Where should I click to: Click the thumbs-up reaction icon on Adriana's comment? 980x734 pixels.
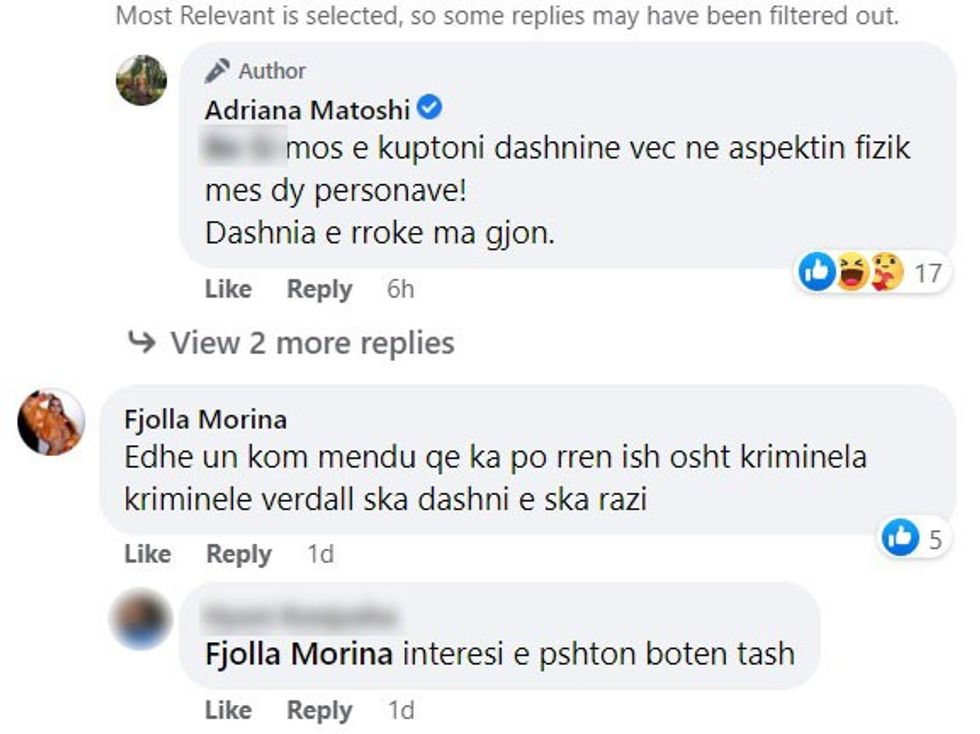pyautogui.click(x=813, y=269)
